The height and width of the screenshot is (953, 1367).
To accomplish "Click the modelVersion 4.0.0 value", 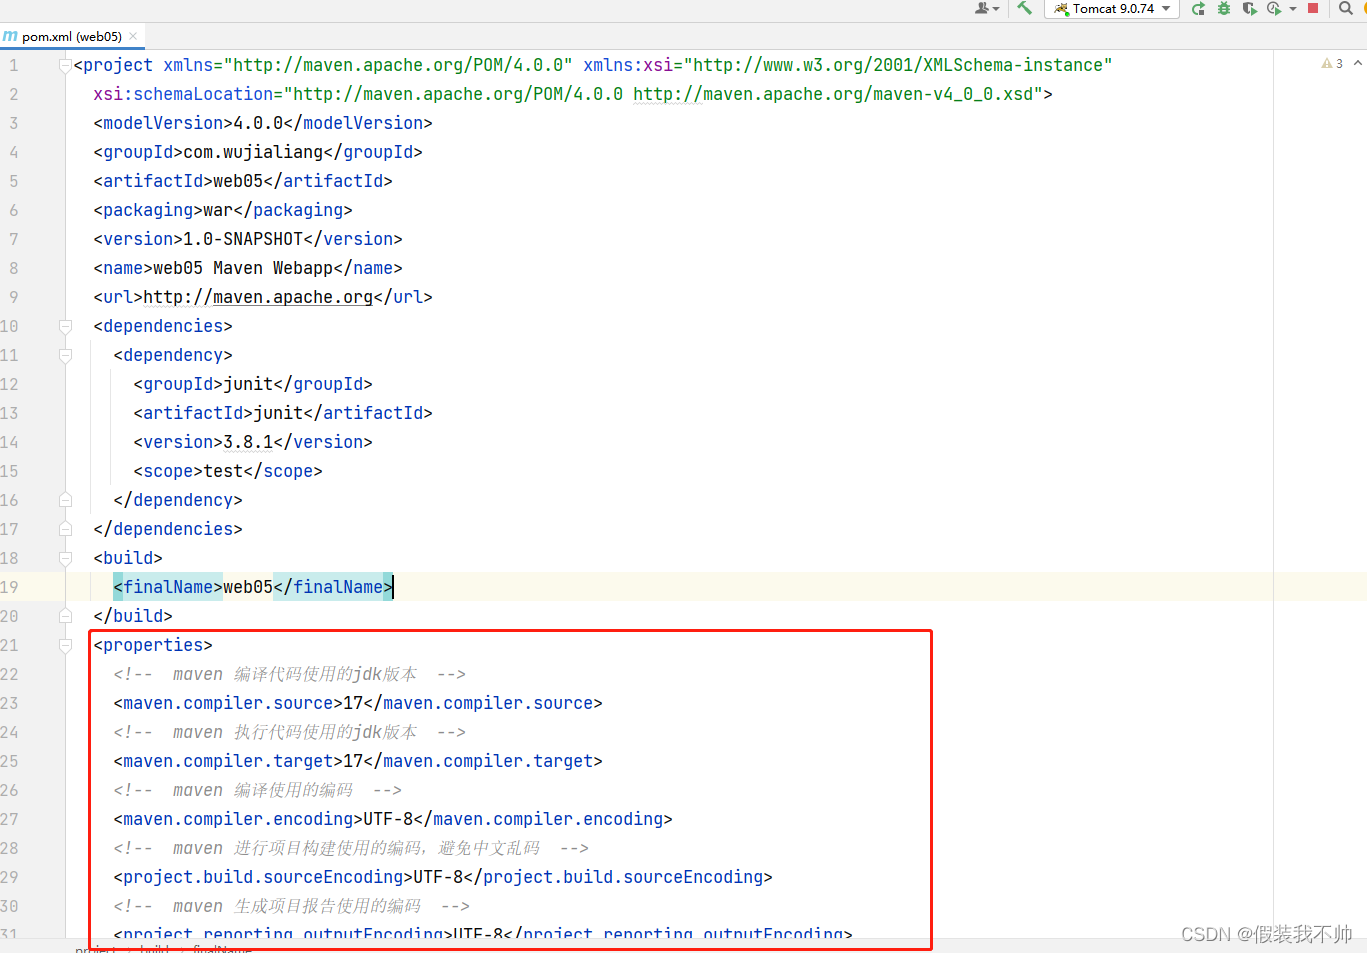I will click(x=258, y=123).
